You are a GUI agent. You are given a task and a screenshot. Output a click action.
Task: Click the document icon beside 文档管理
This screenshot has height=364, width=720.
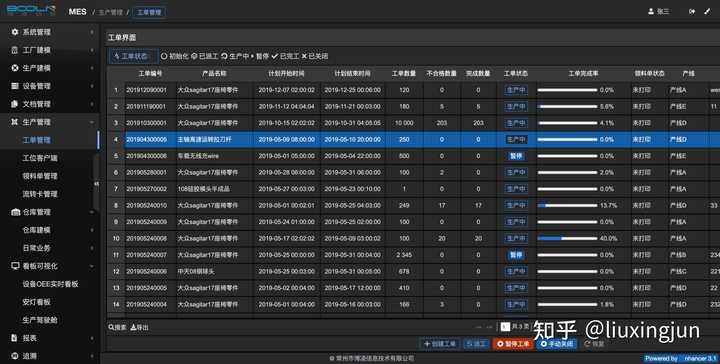click(x=15, y=104)
